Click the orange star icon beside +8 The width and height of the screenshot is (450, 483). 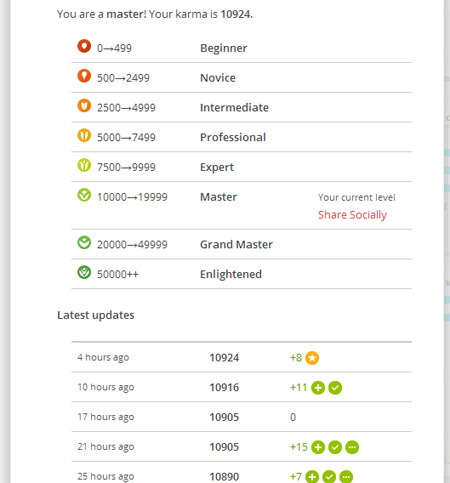pos(312,358)
